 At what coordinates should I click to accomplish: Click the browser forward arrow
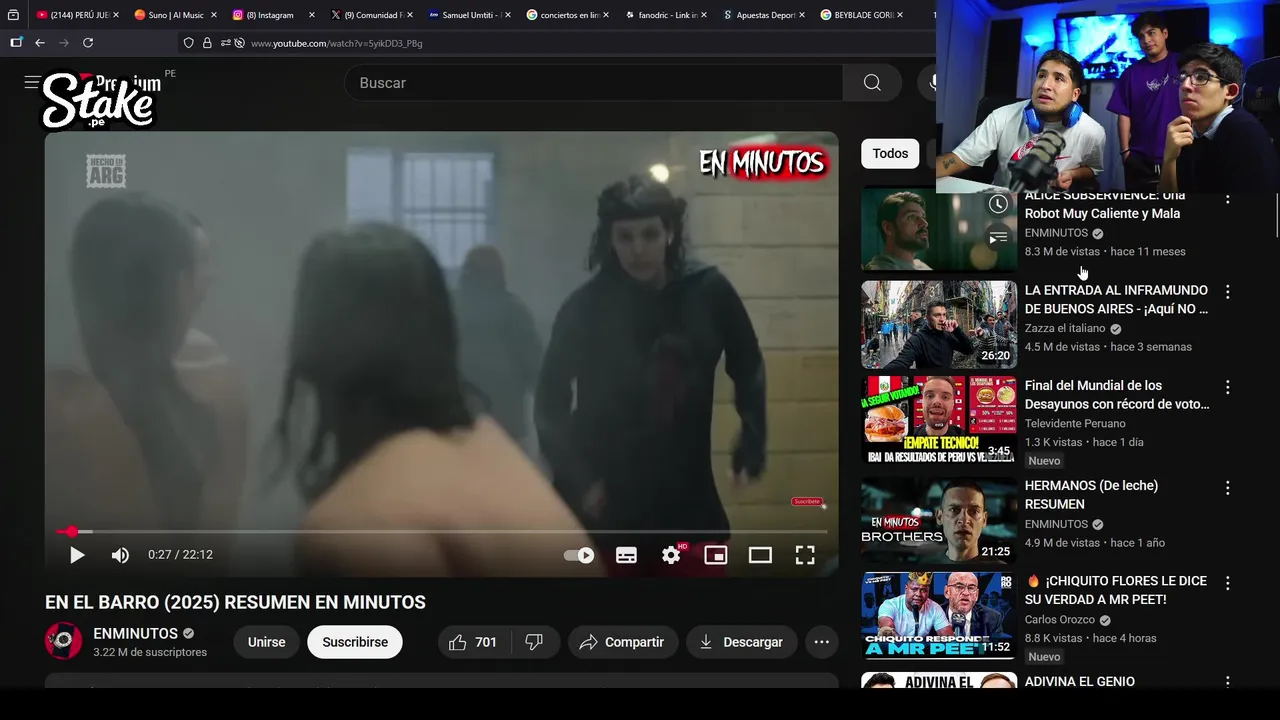64,43
